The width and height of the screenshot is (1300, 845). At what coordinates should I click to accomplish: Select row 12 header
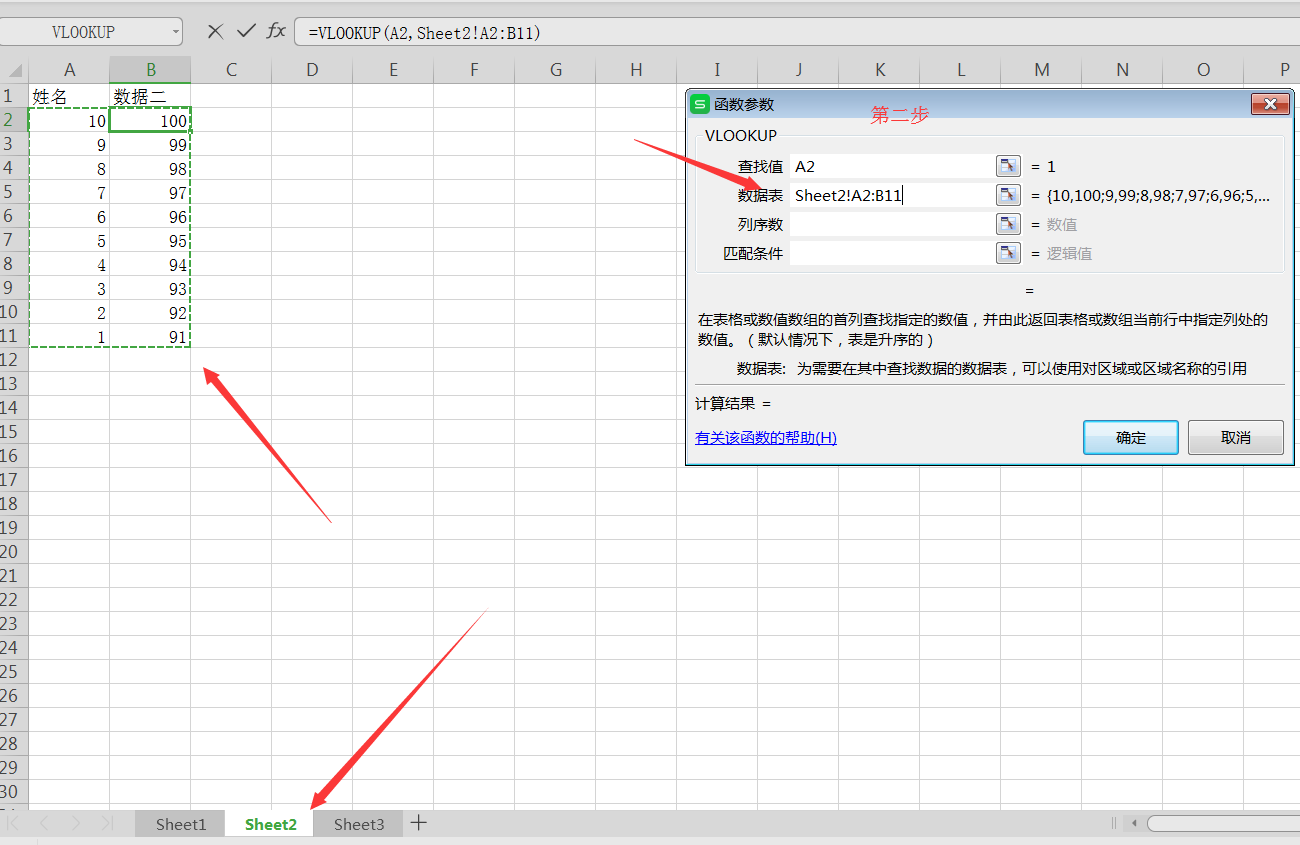click(14, 360)
